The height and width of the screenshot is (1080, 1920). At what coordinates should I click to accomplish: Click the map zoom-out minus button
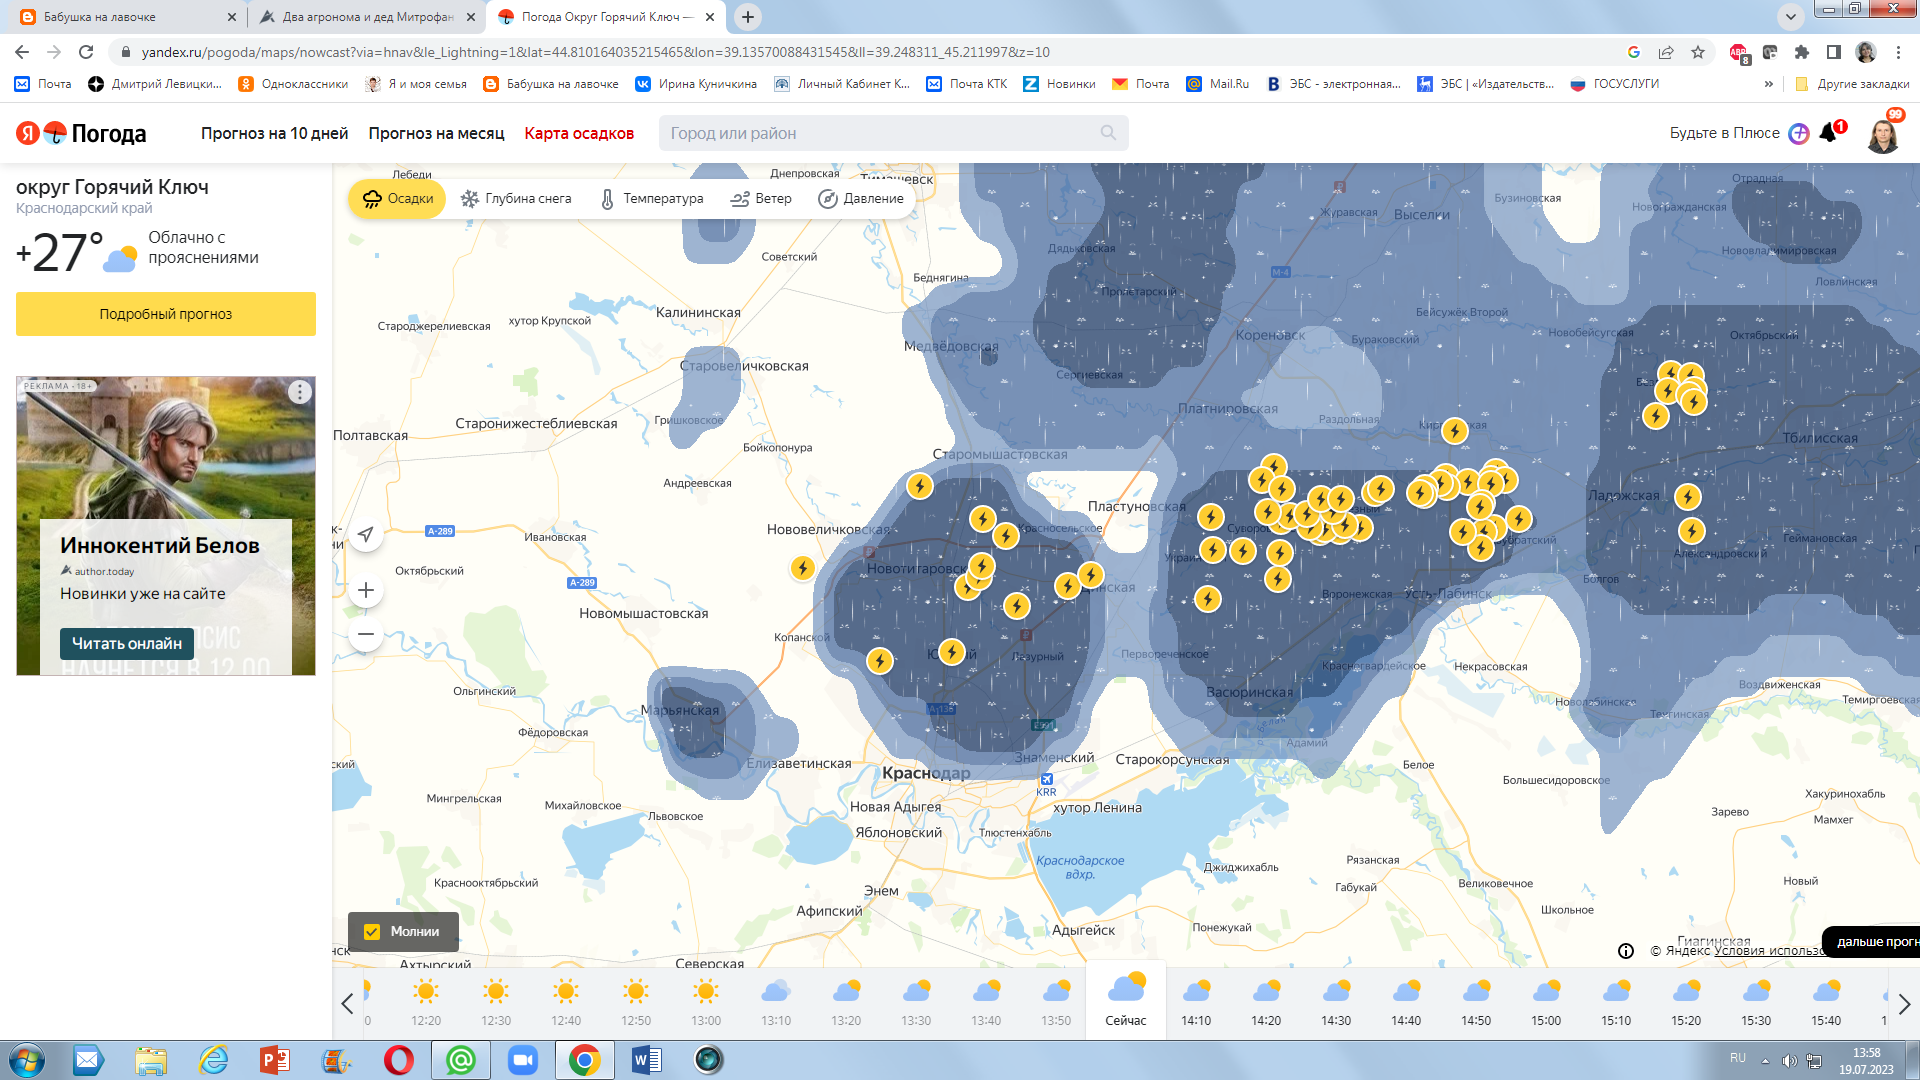pyautogui.click(x=366, y=634)
